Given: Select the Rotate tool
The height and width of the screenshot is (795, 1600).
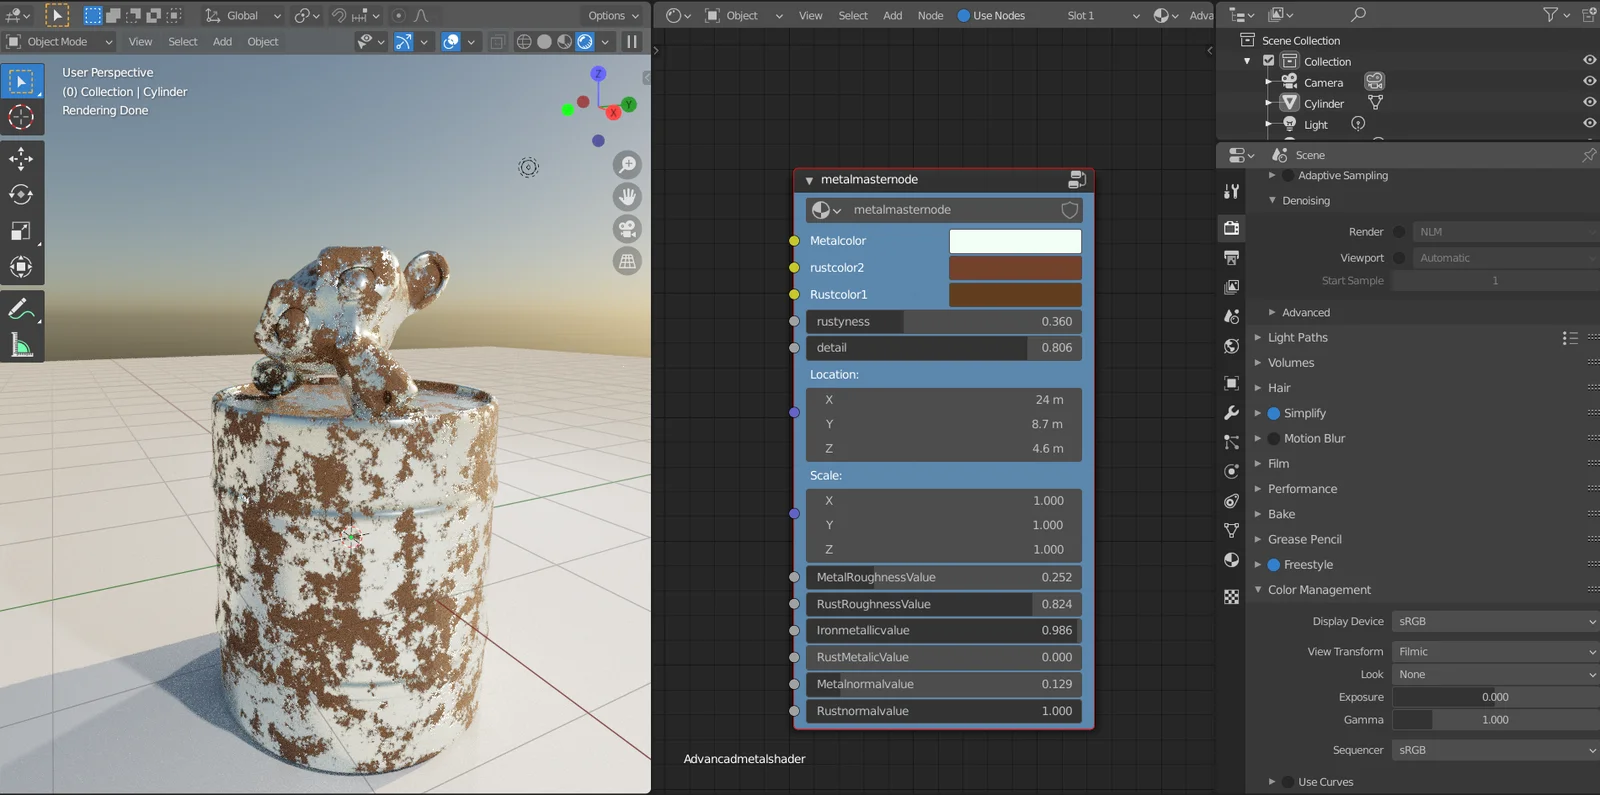Looking at the screenshot, I should [21, 195].
